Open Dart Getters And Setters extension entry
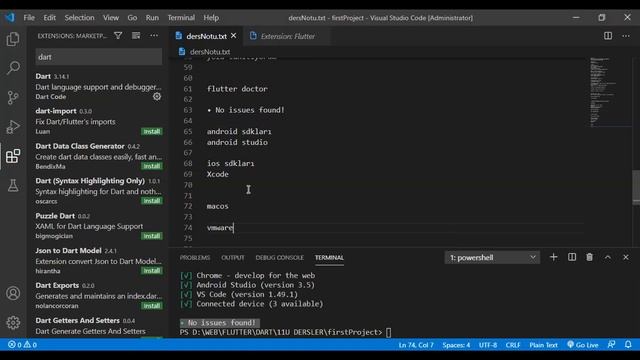This screenshot has width=640, height=360. tap(98, 326)
